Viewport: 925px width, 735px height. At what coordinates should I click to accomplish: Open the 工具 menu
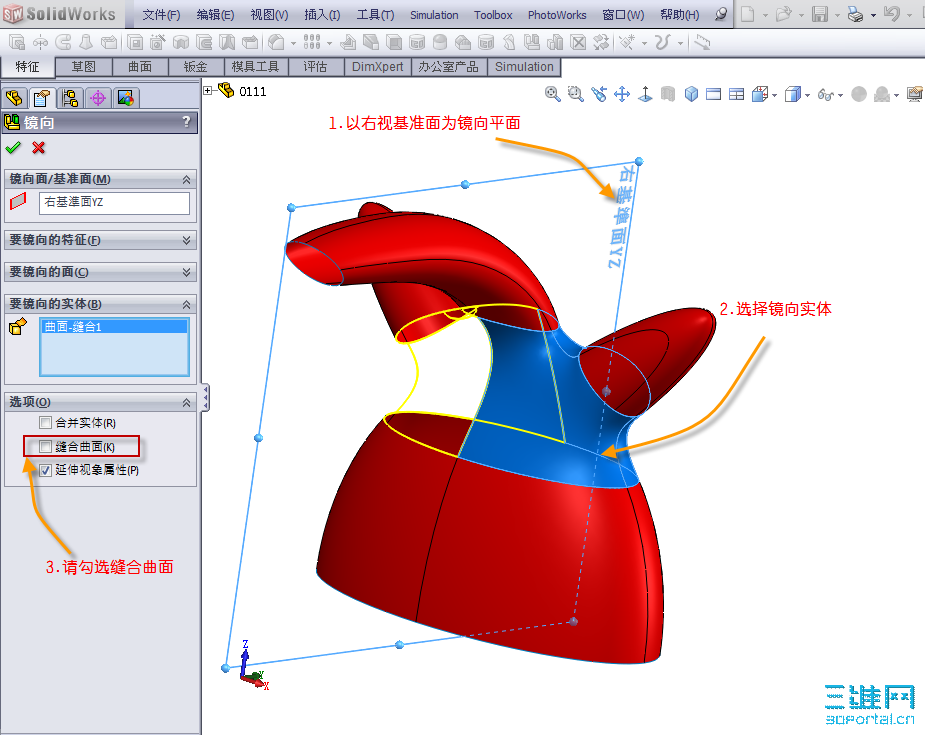375,15
